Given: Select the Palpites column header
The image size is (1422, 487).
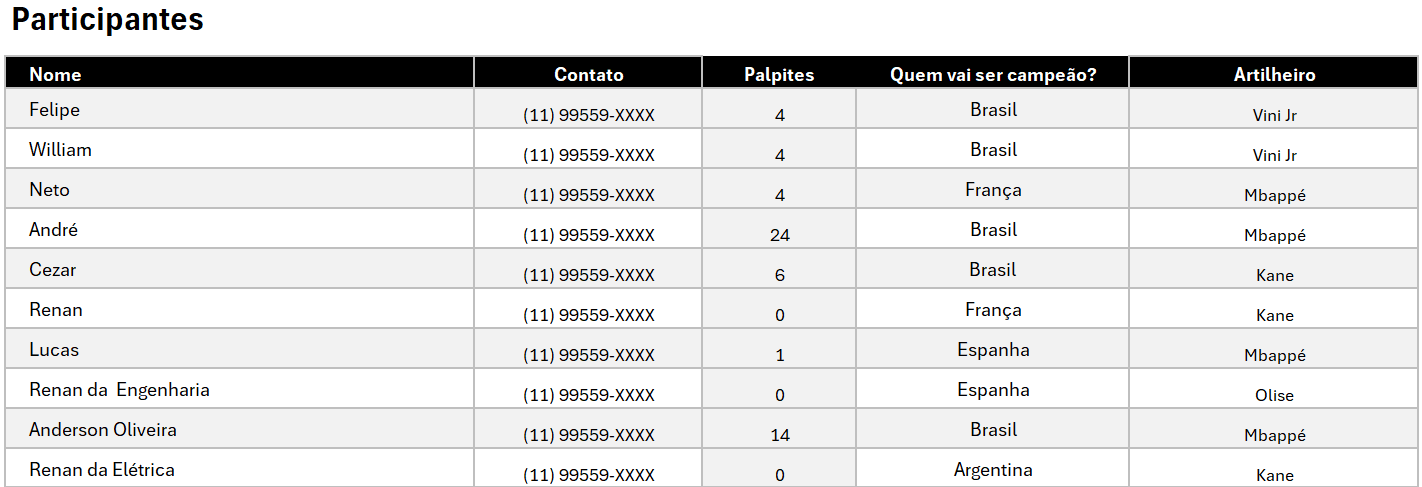Looking at the screenshot, I should tap(779, 74).
